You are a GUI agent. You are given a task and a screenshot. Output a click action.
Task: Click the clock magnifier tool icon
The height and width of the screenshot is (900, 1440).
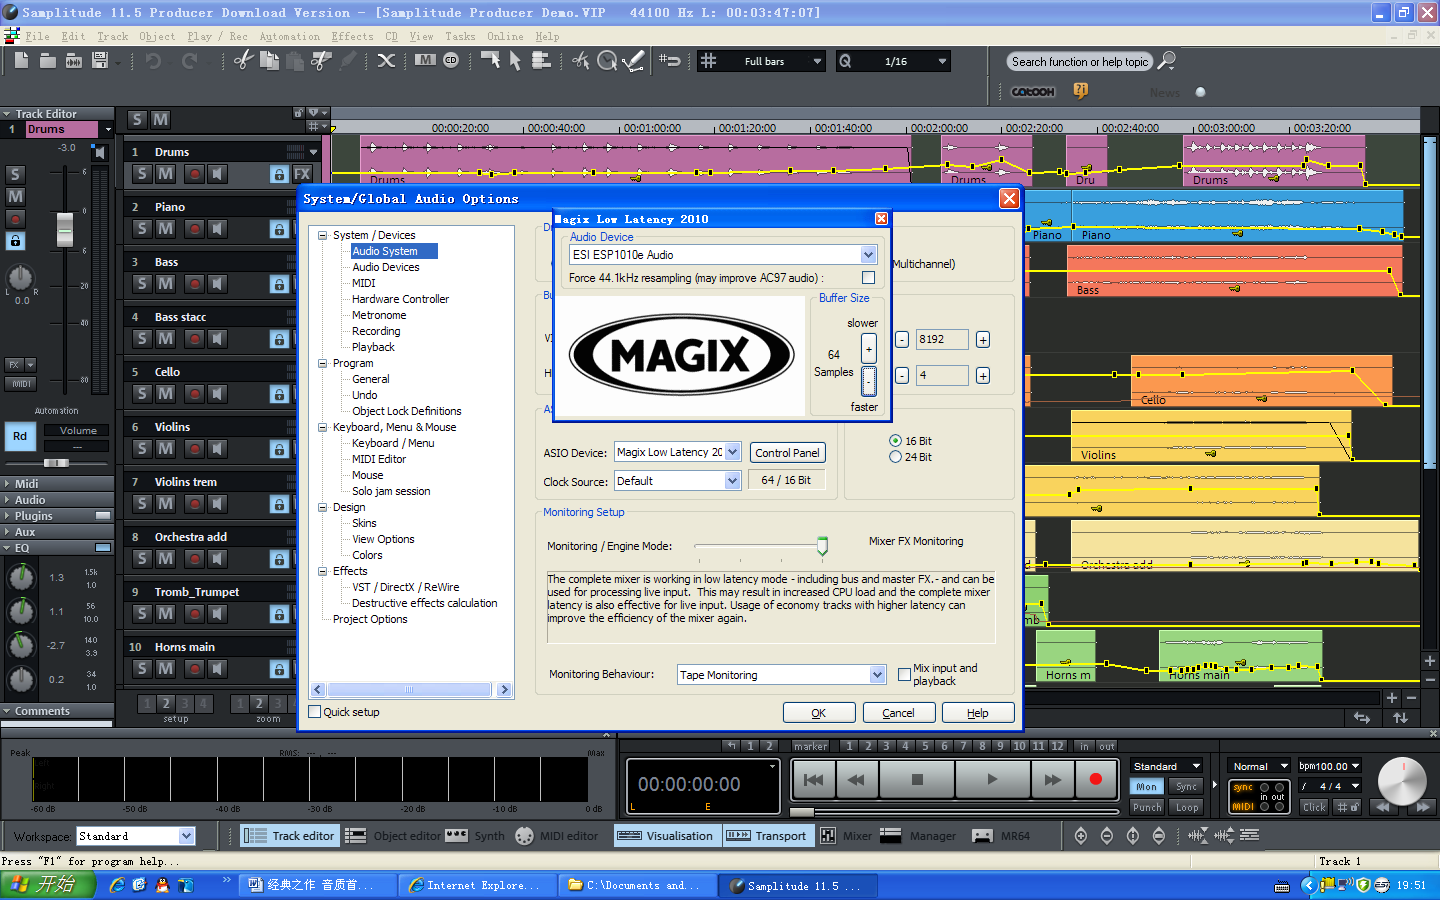[607, 61]
